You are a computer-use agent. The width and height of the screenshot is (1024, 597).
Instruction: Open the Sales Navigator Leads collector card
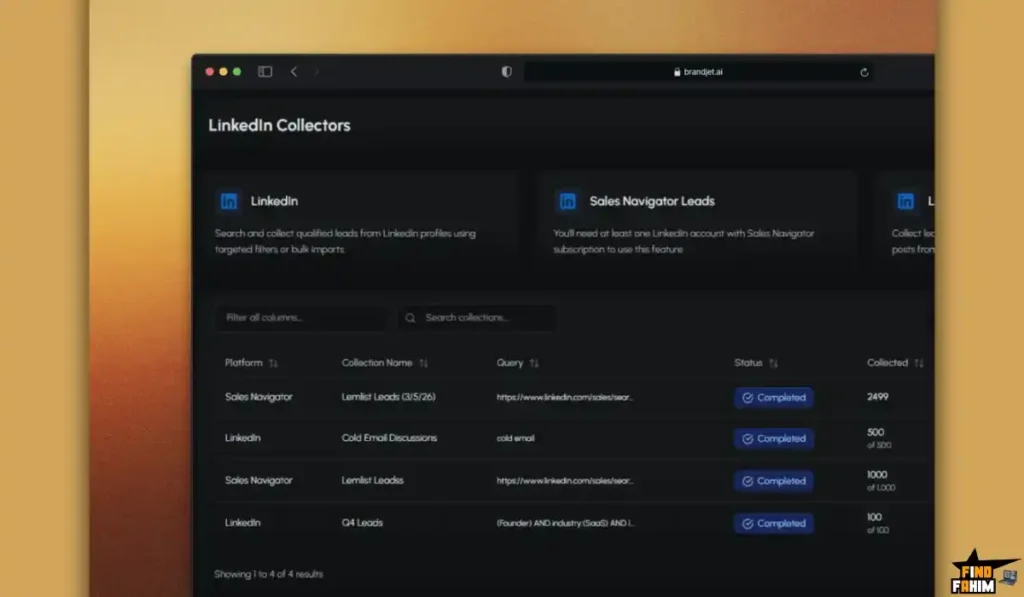[696, 223]
